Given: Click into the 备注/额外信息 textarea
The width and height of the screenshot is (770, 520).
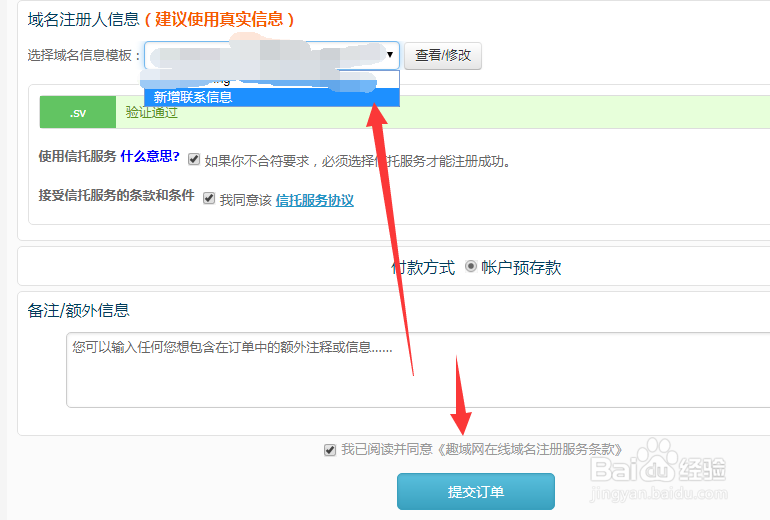Looking at the screenshot, I should coord(418,370).
